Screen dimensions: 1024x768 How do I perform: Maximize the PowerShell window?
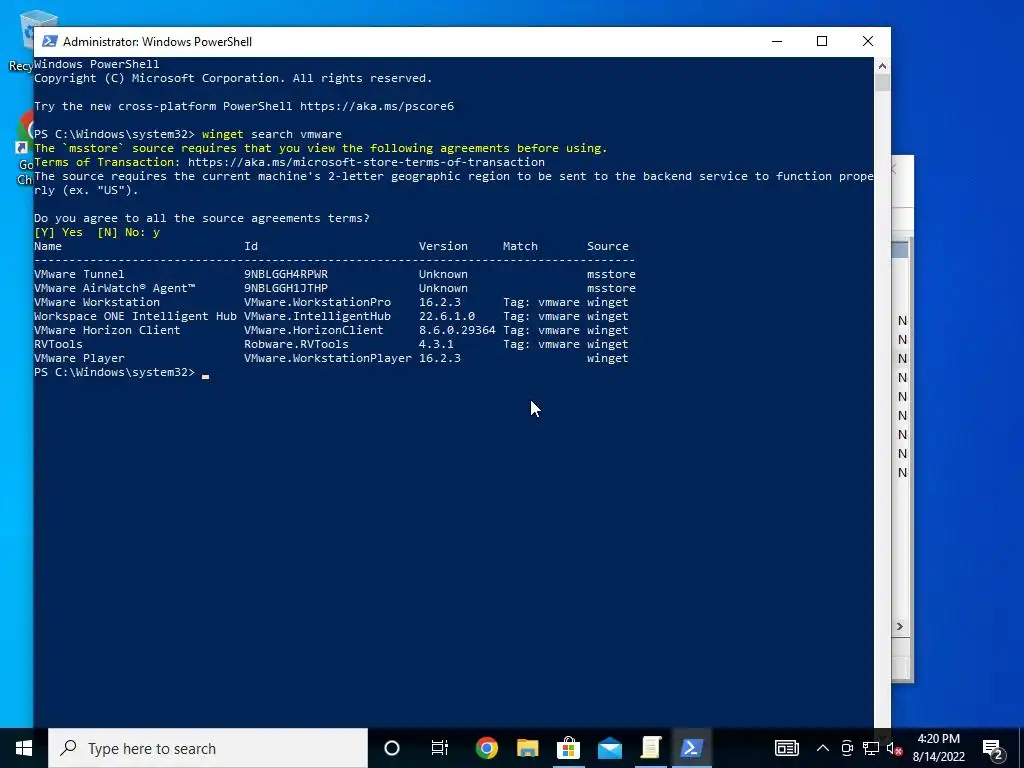click(822, 41)
